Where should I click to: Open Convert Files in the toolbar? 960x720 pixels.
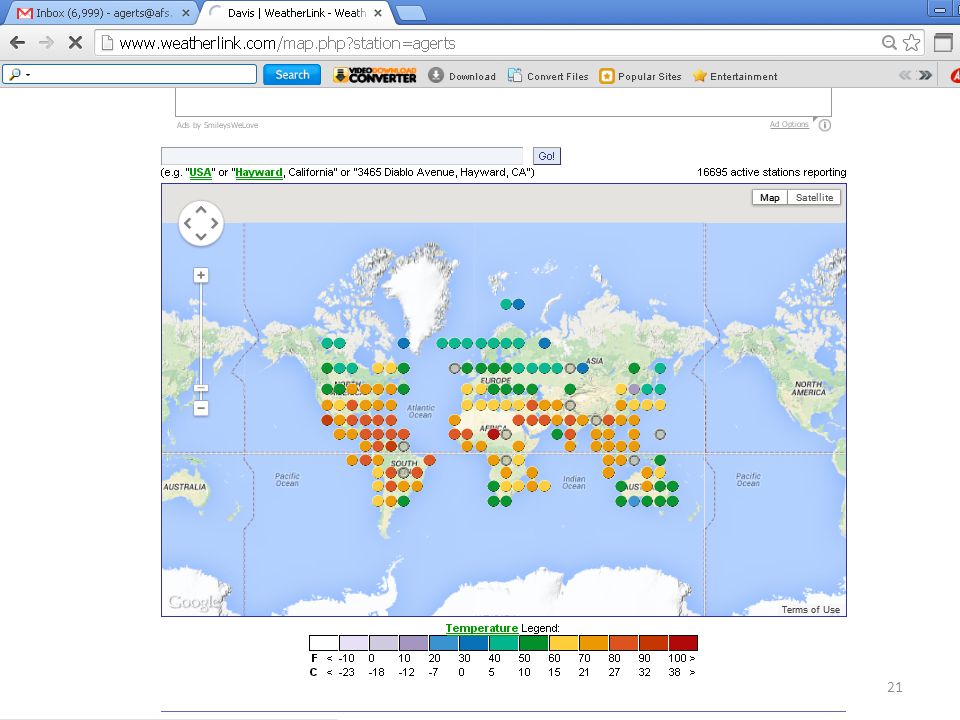click(548, 76)
